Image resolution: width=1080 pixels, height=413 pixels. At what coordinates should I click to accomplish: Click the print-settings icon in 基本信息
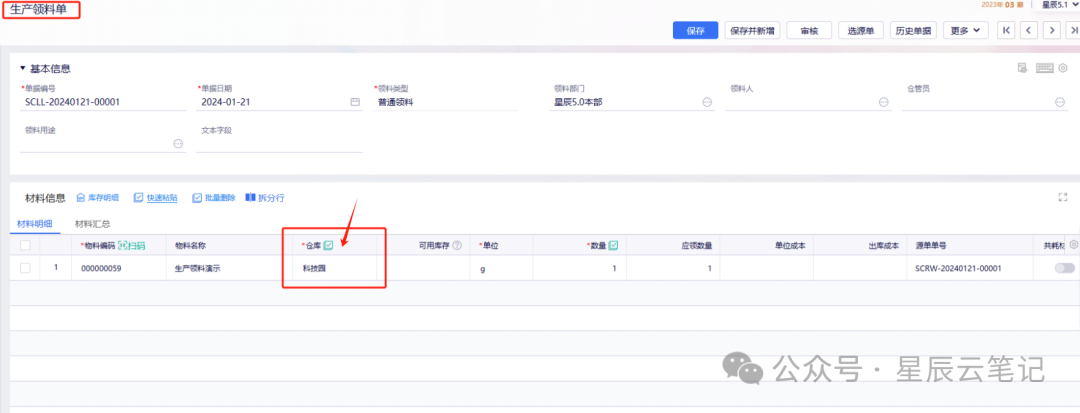tap(1023, 68)
